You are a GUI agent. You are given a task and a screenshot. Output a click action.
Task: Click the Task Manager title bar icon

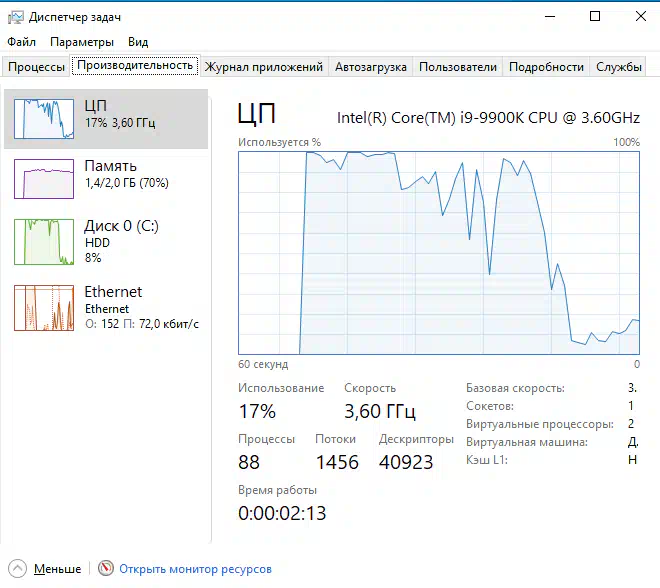coord(15,17)
